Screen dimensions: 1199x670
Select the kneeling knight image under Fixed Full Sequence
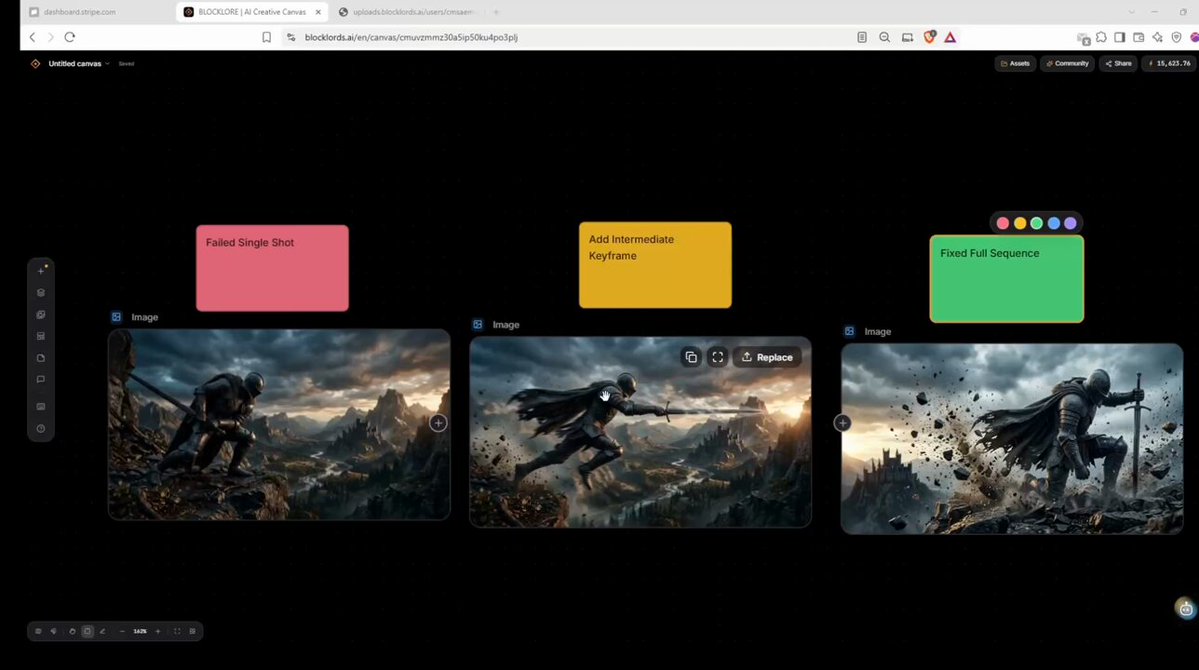point(1012,439)
